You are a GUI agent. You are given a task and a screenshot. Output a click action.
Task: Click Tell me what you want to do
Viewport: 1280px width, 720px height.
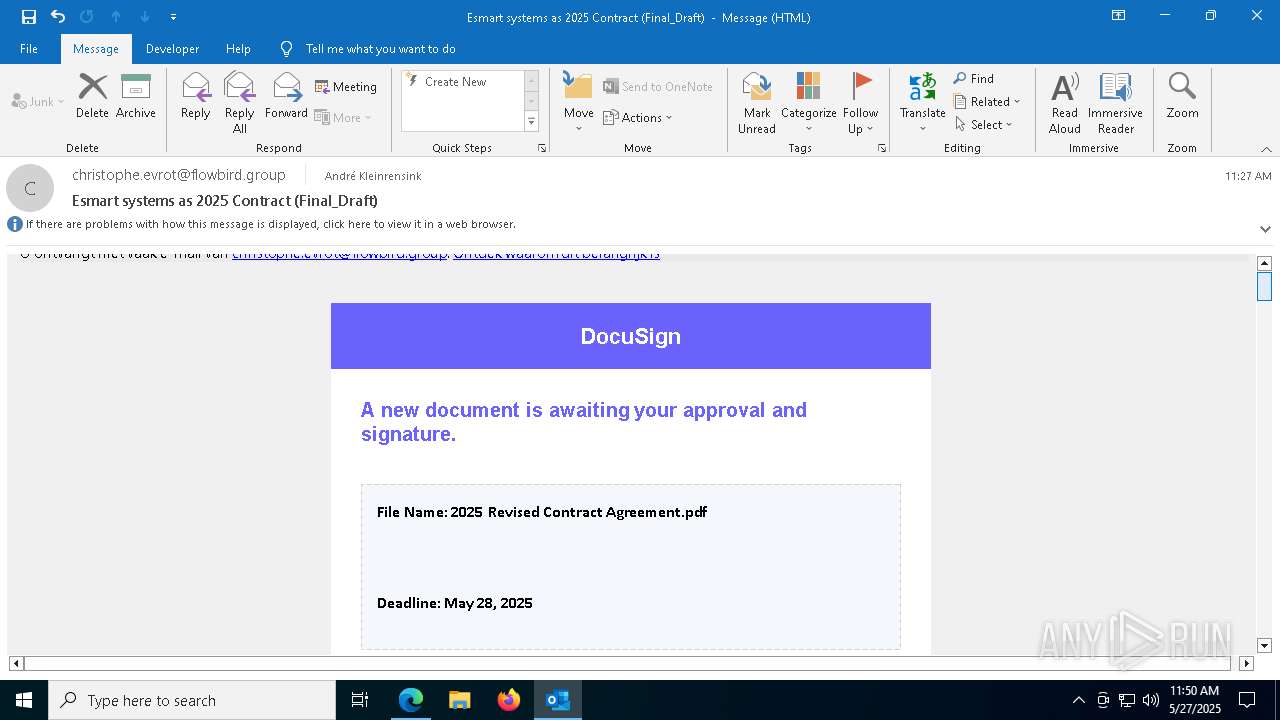pos(380,49)
